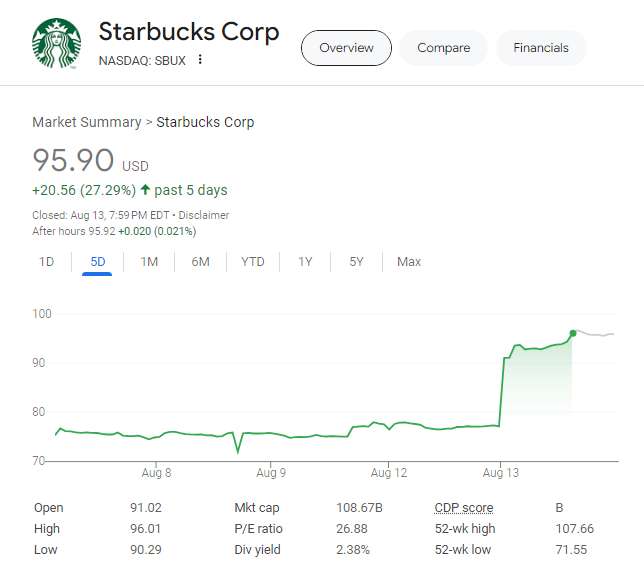The width and height of the screenshot is (644, 573).
Task: Select the 5D time range
Action: point(98,262)
